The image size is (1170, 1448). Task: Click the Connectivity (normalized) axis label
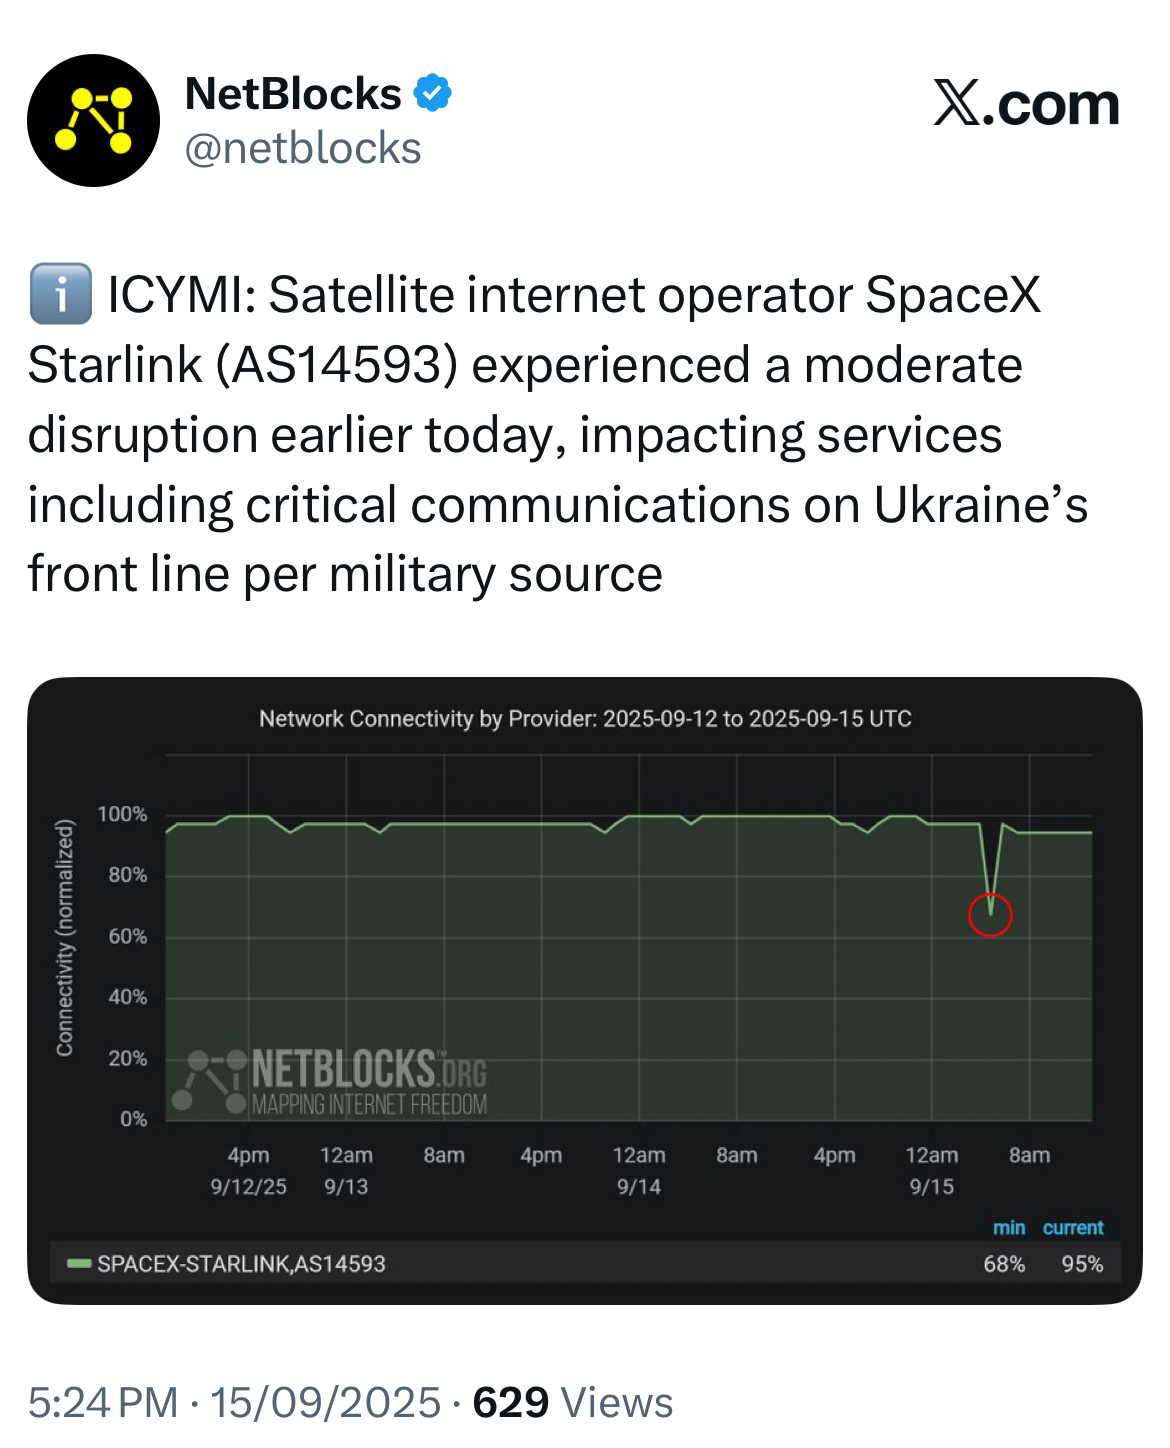(x=65, y=937)
